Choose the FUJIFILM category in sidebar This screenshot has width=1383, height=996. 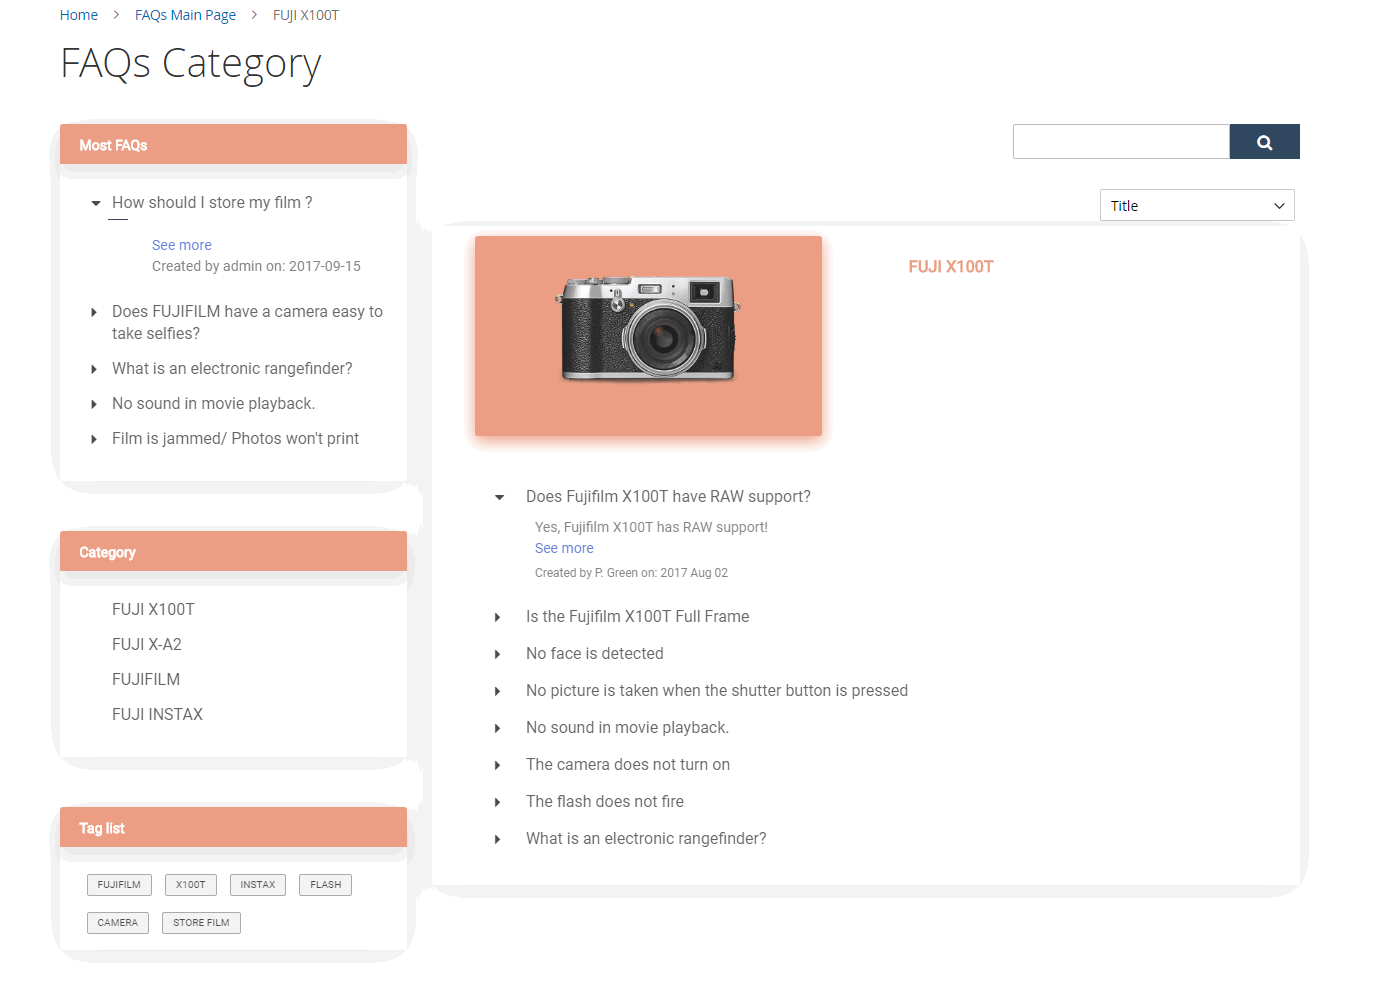pyautogui.click(x=146, y=679)
